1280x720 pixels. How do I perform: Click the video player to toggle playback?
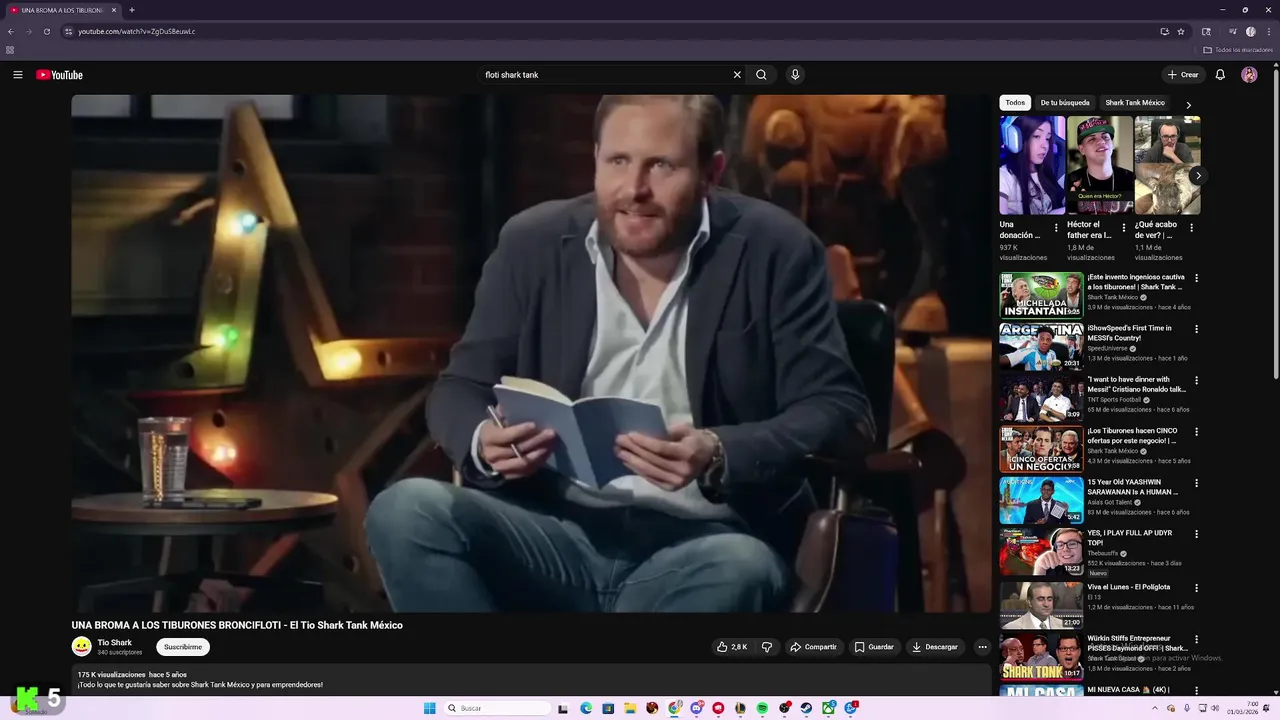pos(531,353)
